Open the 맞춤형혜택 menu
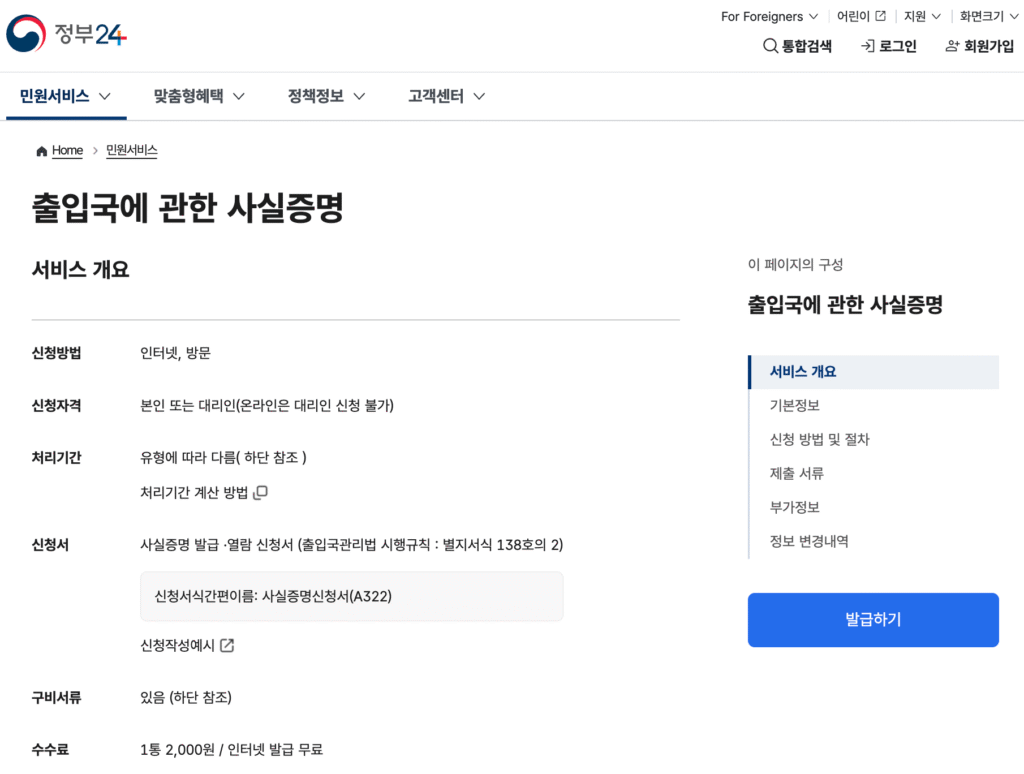This screenshot has width=1024, height=774. click(x=199, y=96)
